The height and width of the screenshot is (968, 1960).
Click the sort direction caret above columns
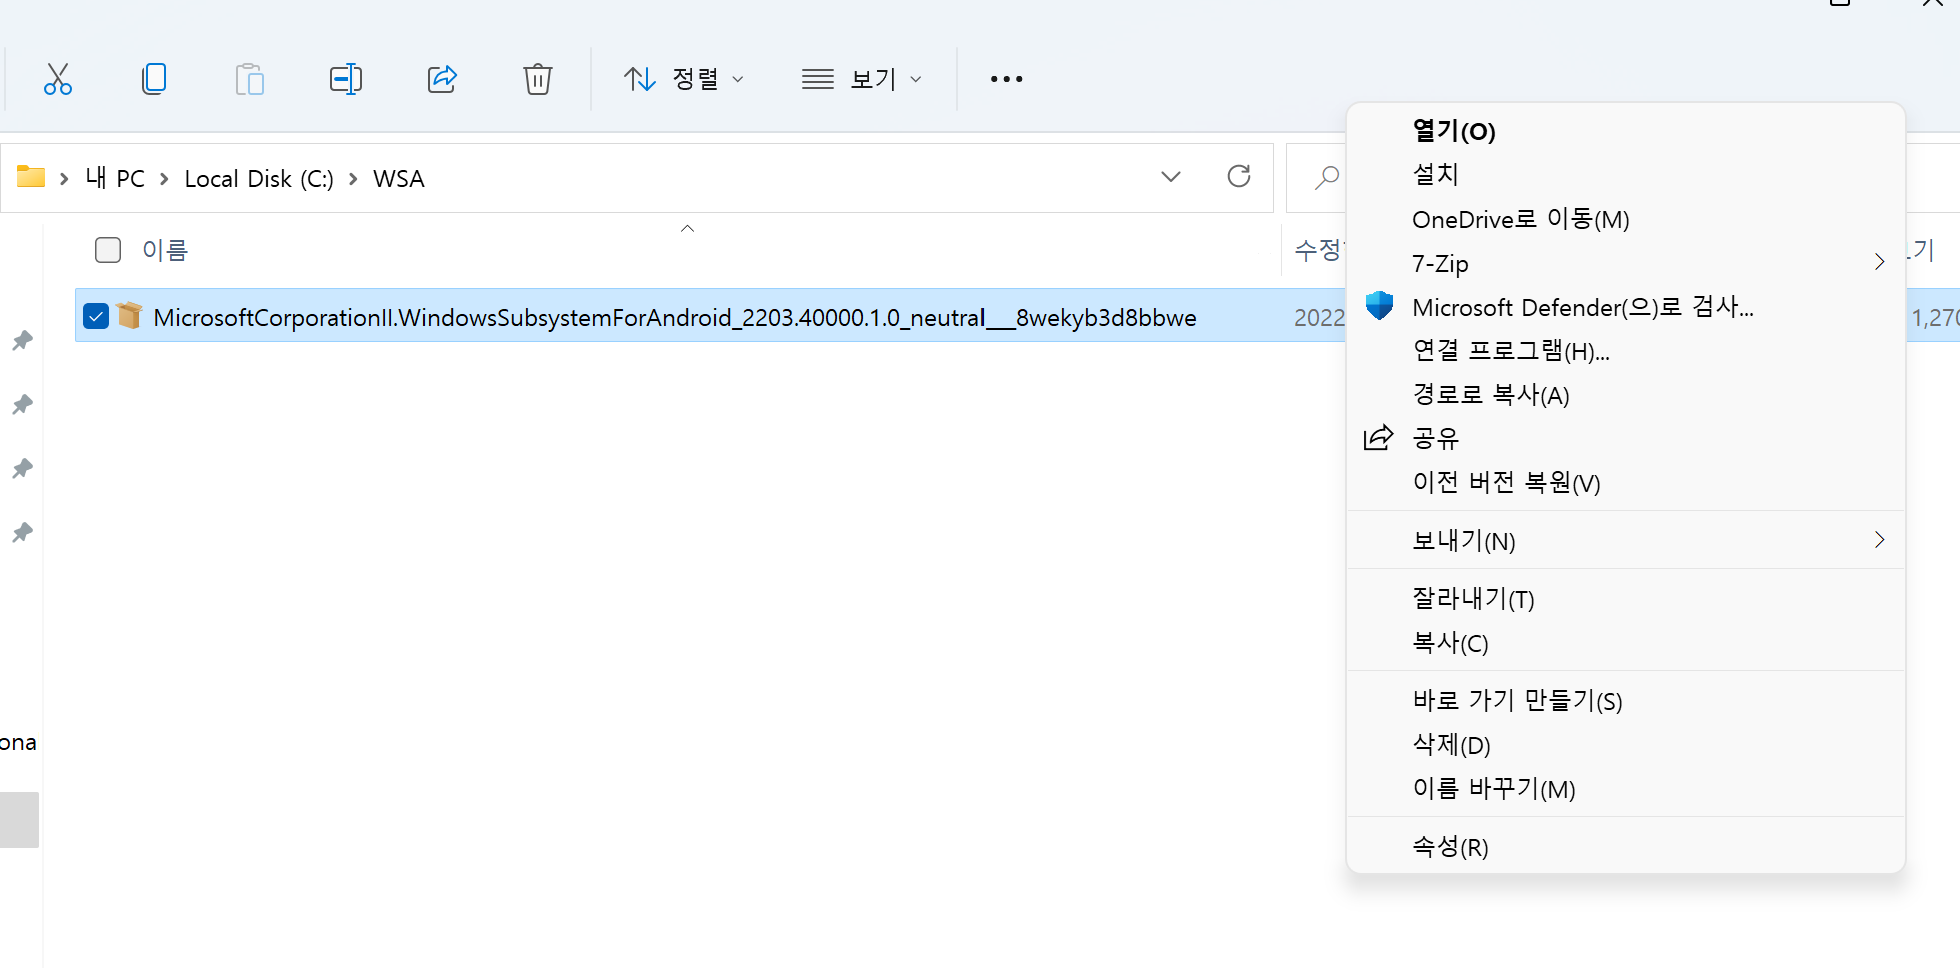(687, 229)
